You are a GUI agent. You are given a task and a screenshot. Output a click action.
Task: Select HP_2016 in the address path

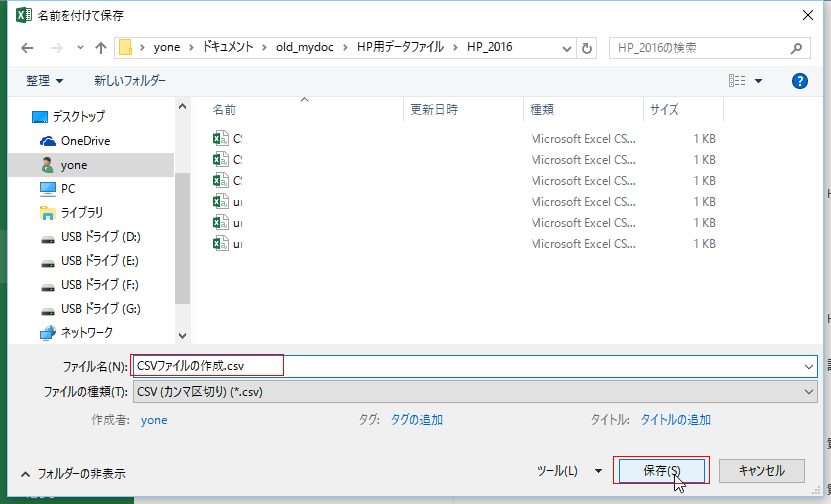490,47
